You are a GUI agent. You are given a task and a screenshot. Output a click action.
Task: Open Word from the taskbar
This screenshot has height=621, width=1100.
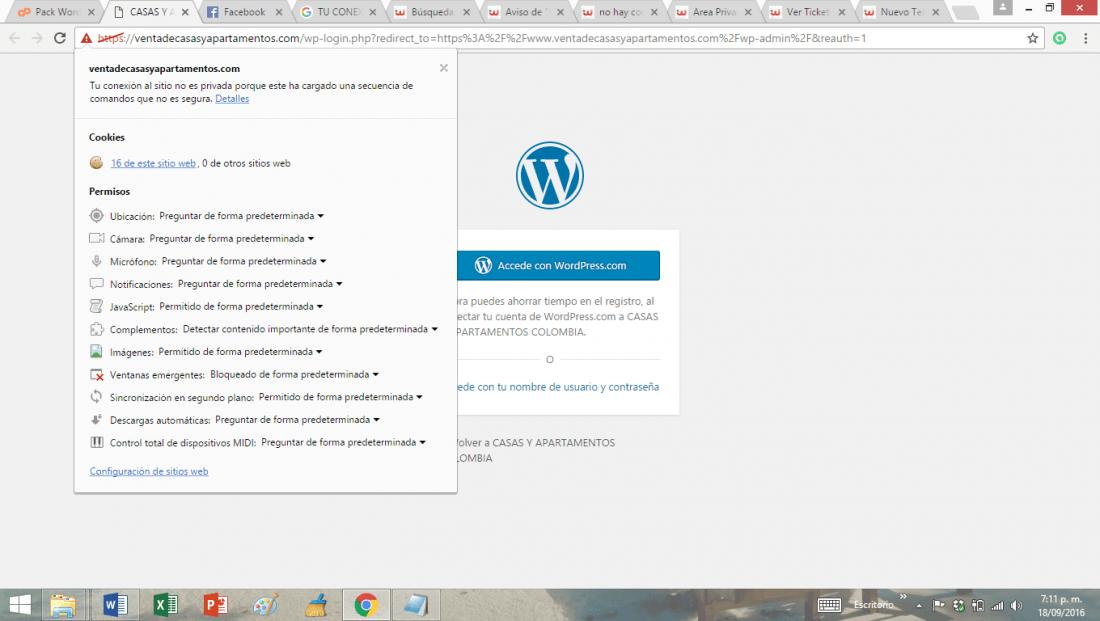click(115, 604)
